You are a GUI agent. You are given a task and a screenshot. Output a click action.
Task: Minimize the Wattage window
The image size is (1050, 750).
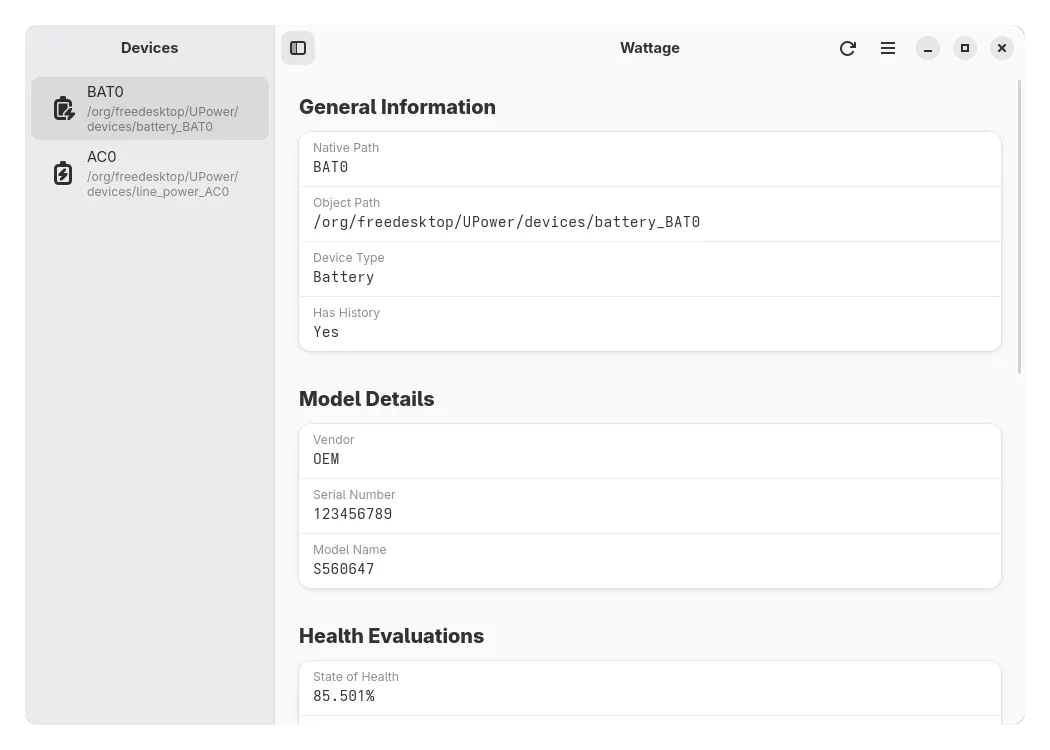[x=928, y=48]
